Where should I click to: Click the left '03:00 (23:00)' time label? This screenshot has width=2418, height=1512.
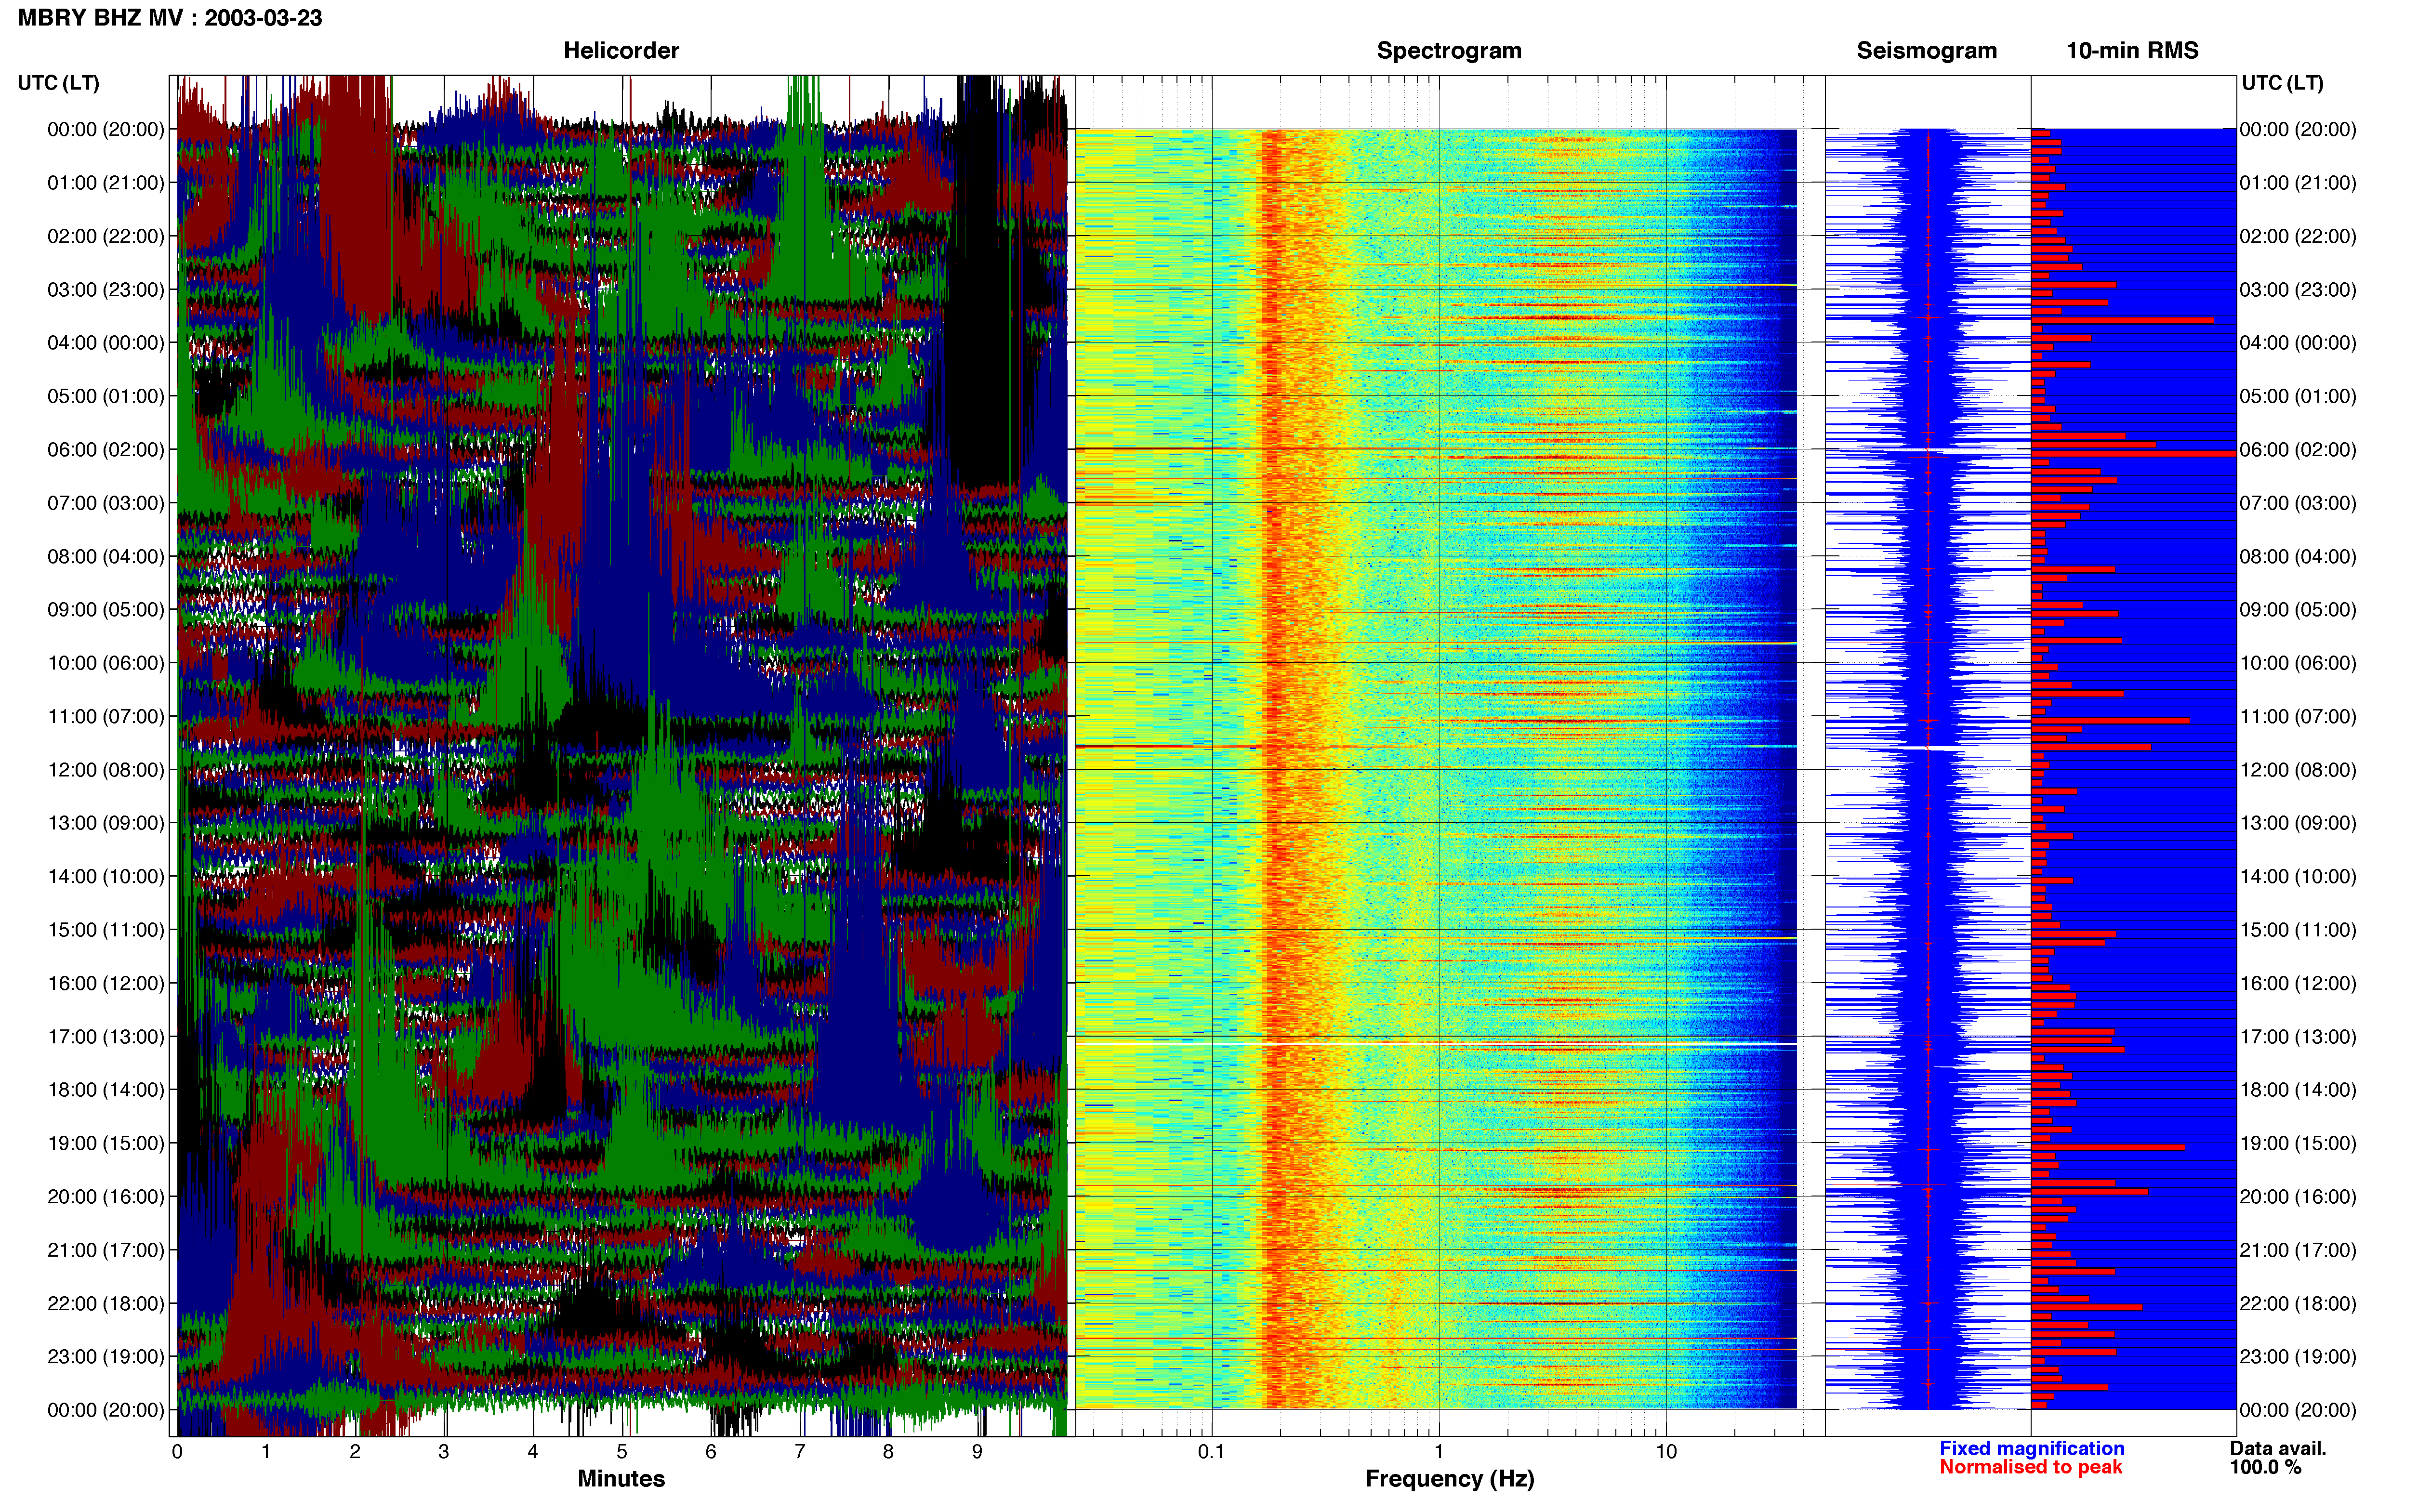point(106,290)
